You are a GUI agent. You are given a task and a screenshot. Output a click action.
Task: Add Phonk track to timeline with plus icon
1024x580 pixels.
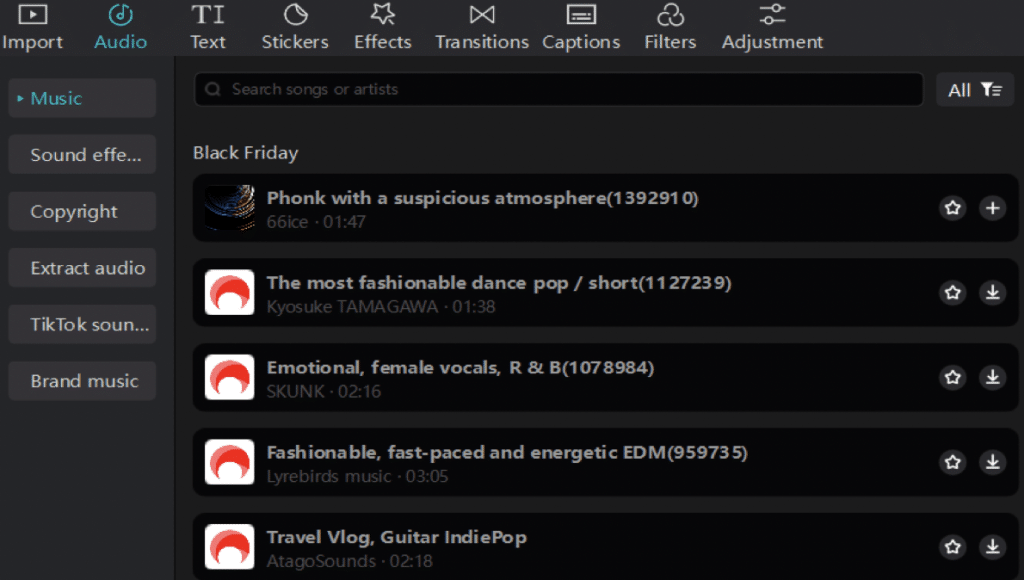[x=993, y=208]
